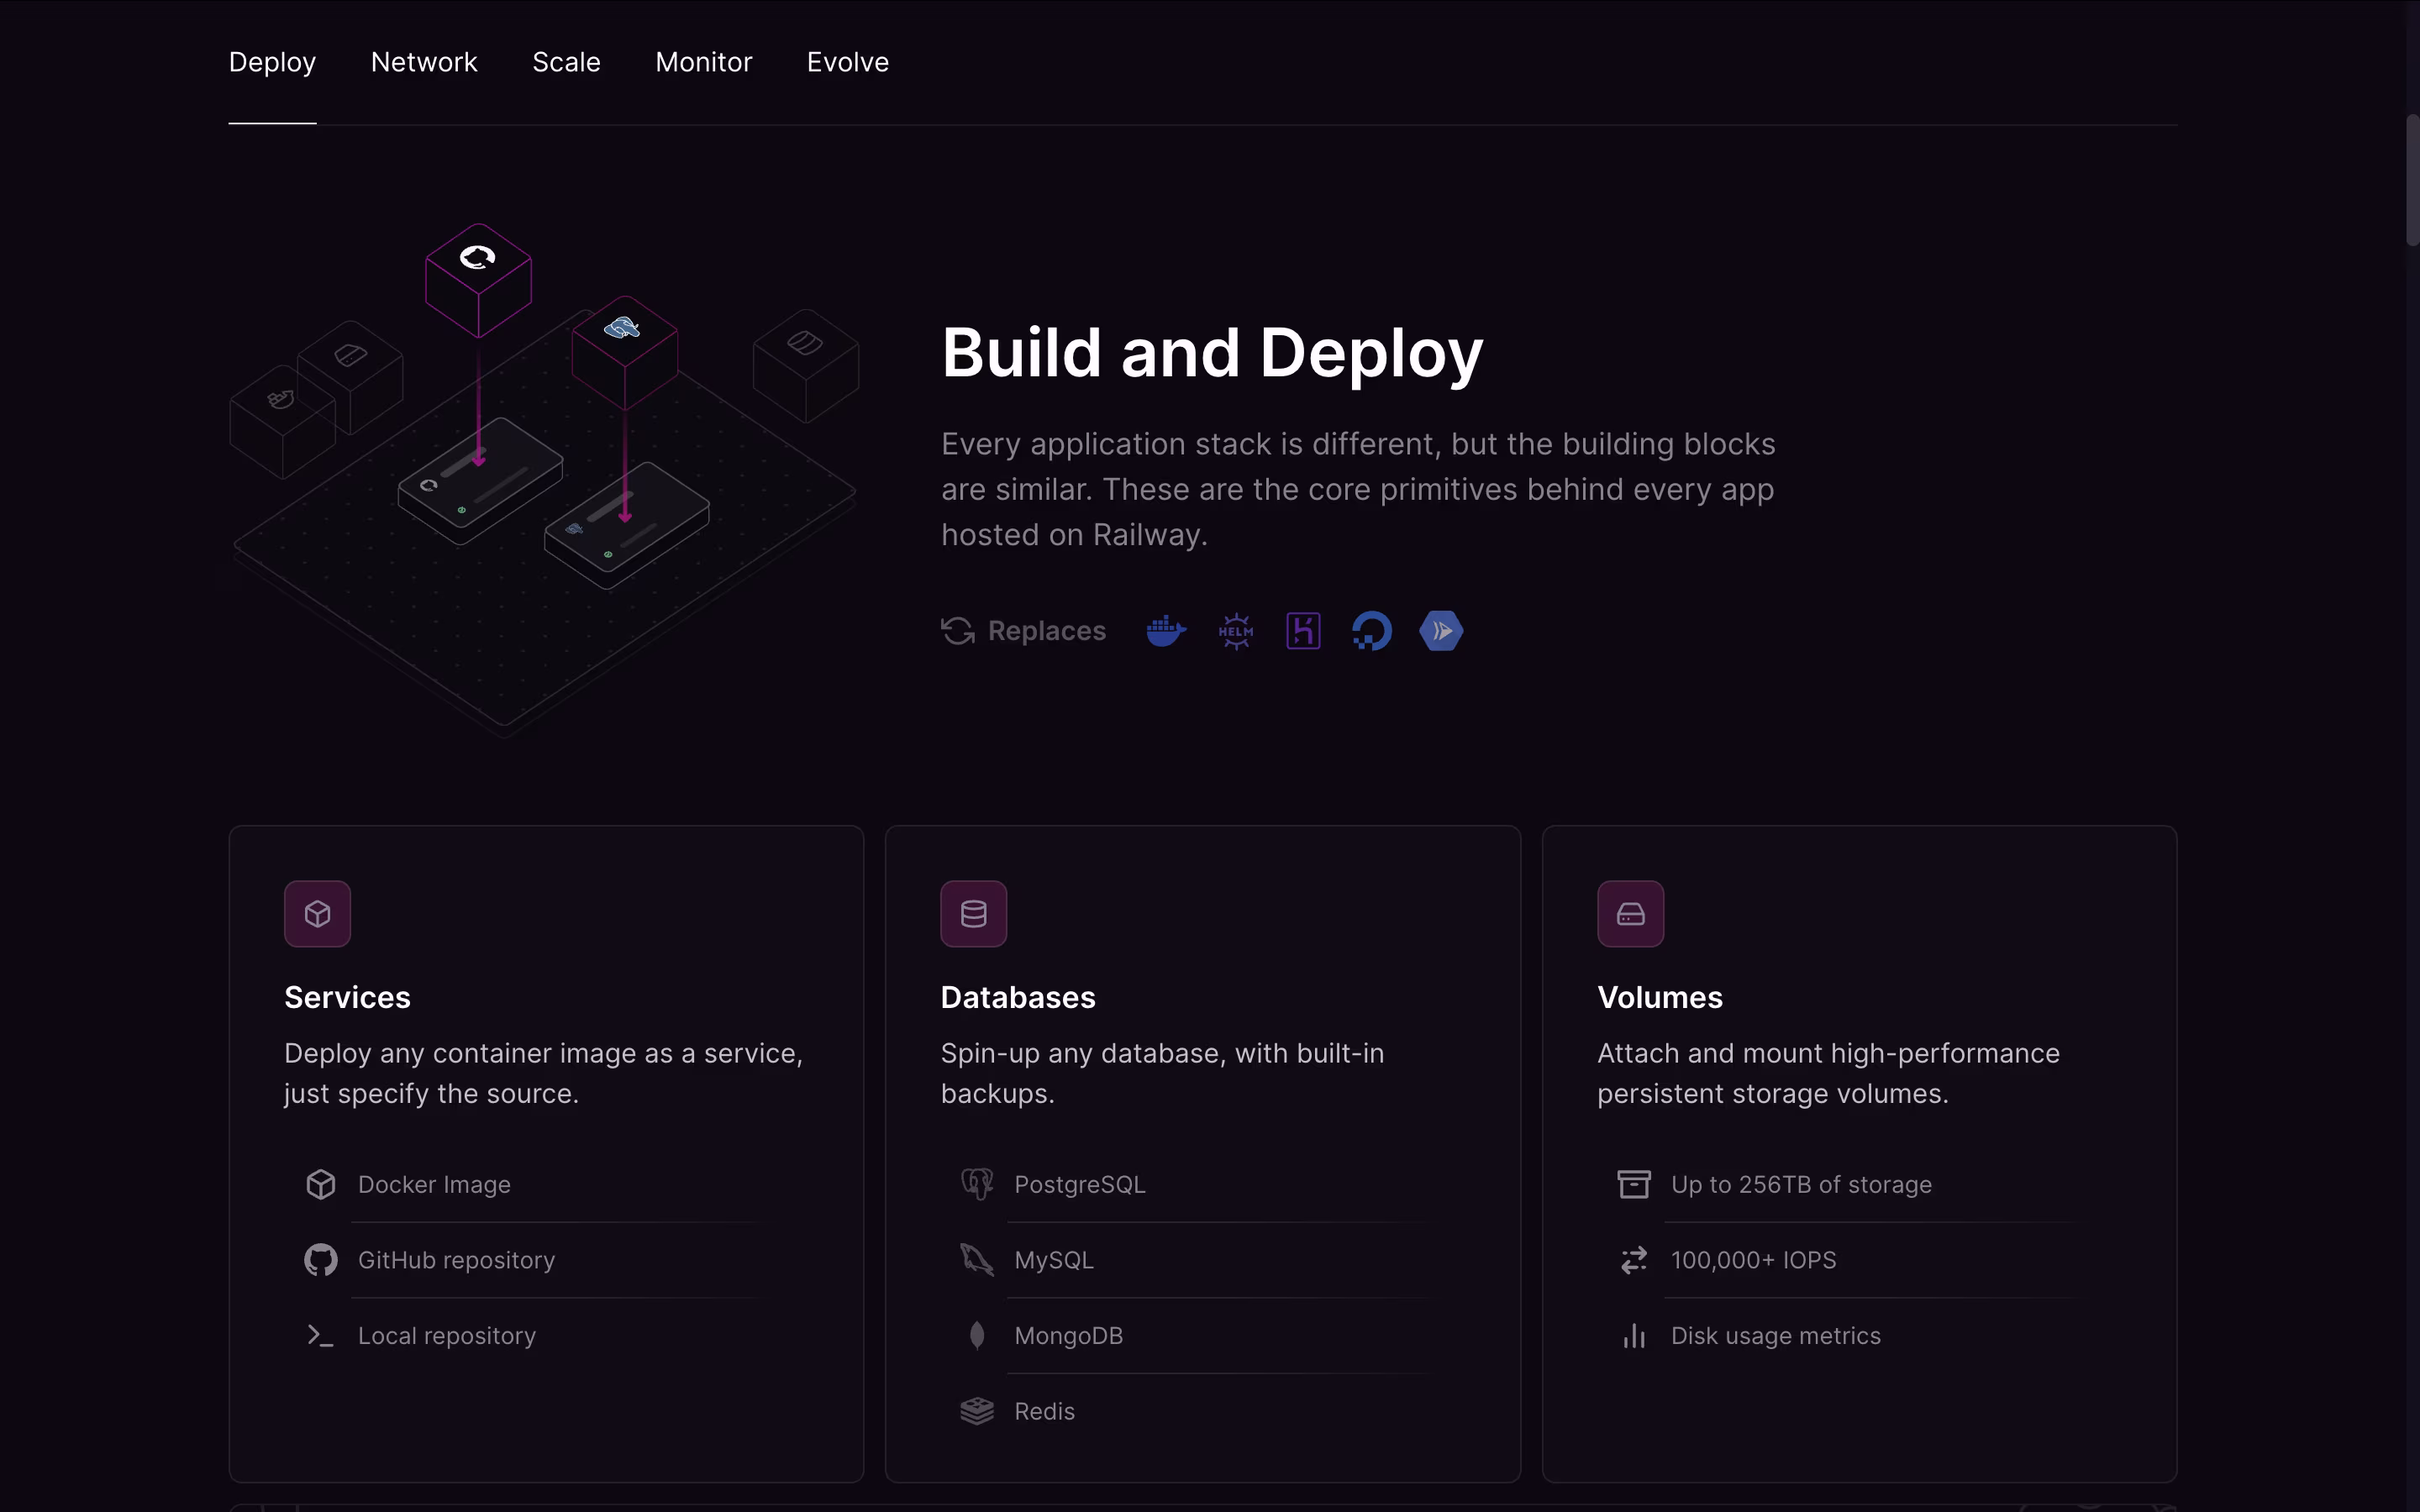Click the Helm logo icon
The width and height of the screenshot is (2420, 1512).
click(1235, 631)
